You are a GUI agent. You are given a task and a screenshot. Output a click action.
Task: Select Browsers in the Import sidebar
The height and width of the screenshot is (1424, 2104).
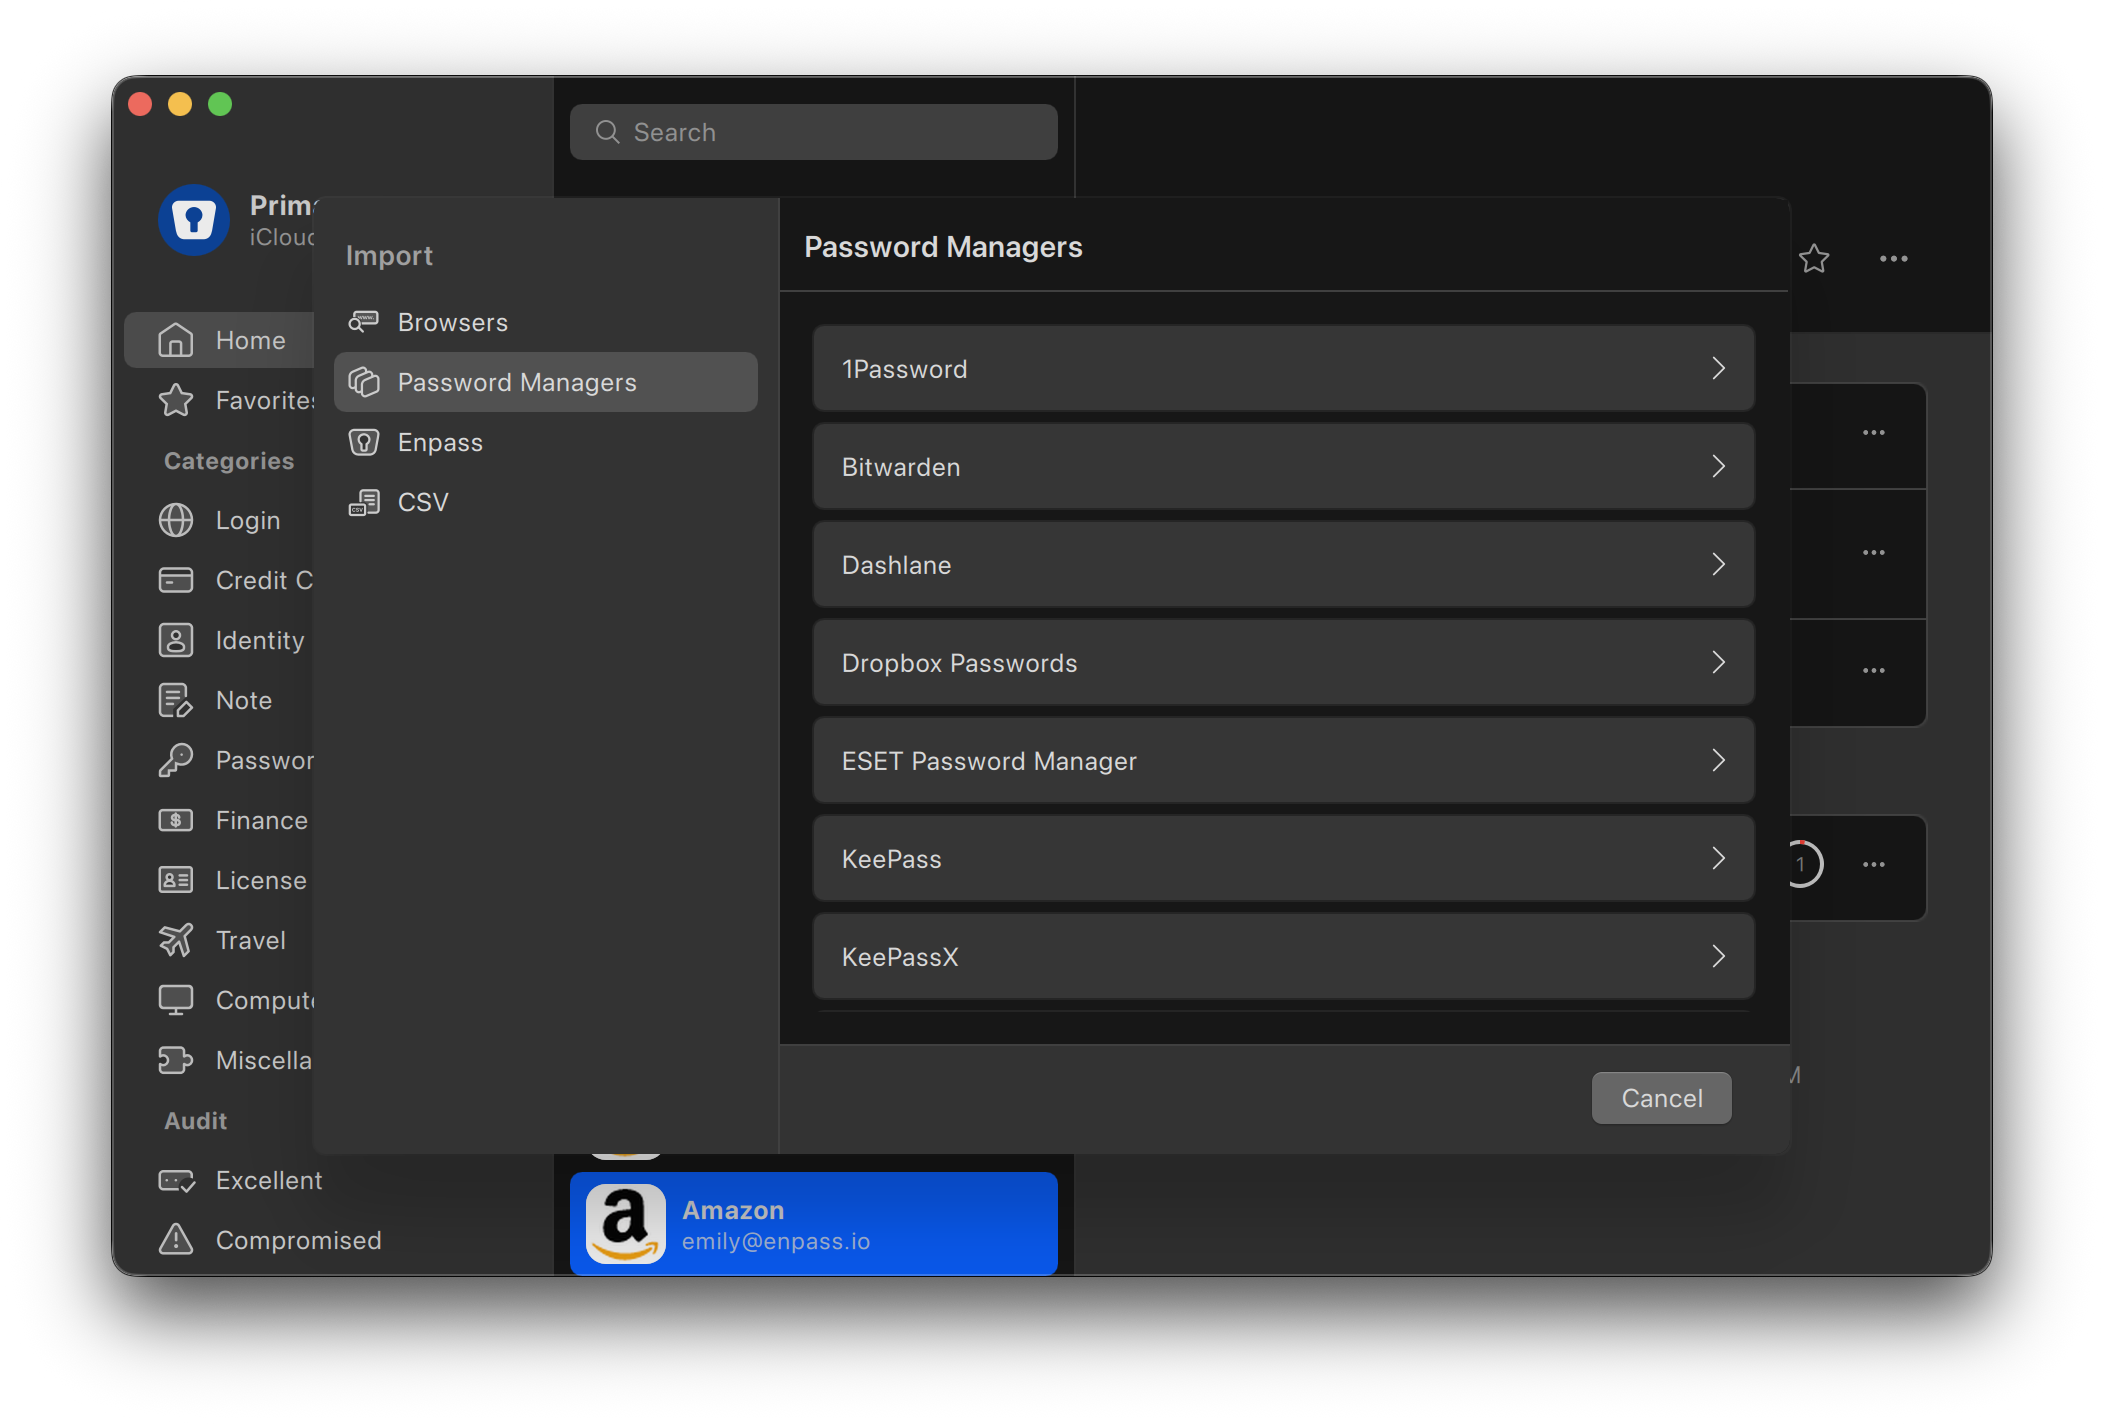[x=546, y=322]
